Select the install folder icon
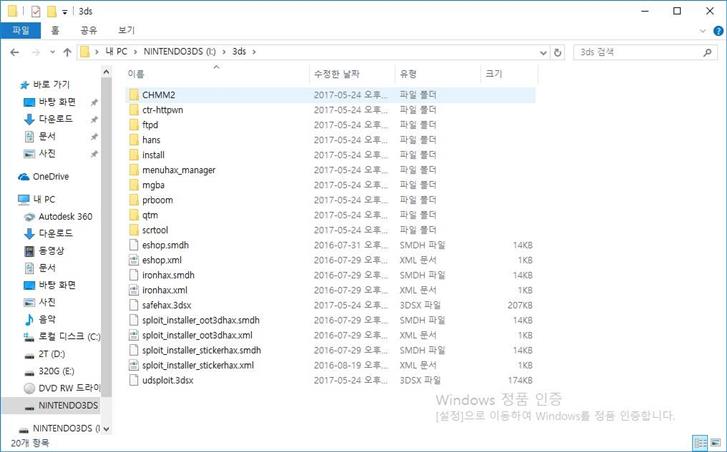 (x=134, y=155)
